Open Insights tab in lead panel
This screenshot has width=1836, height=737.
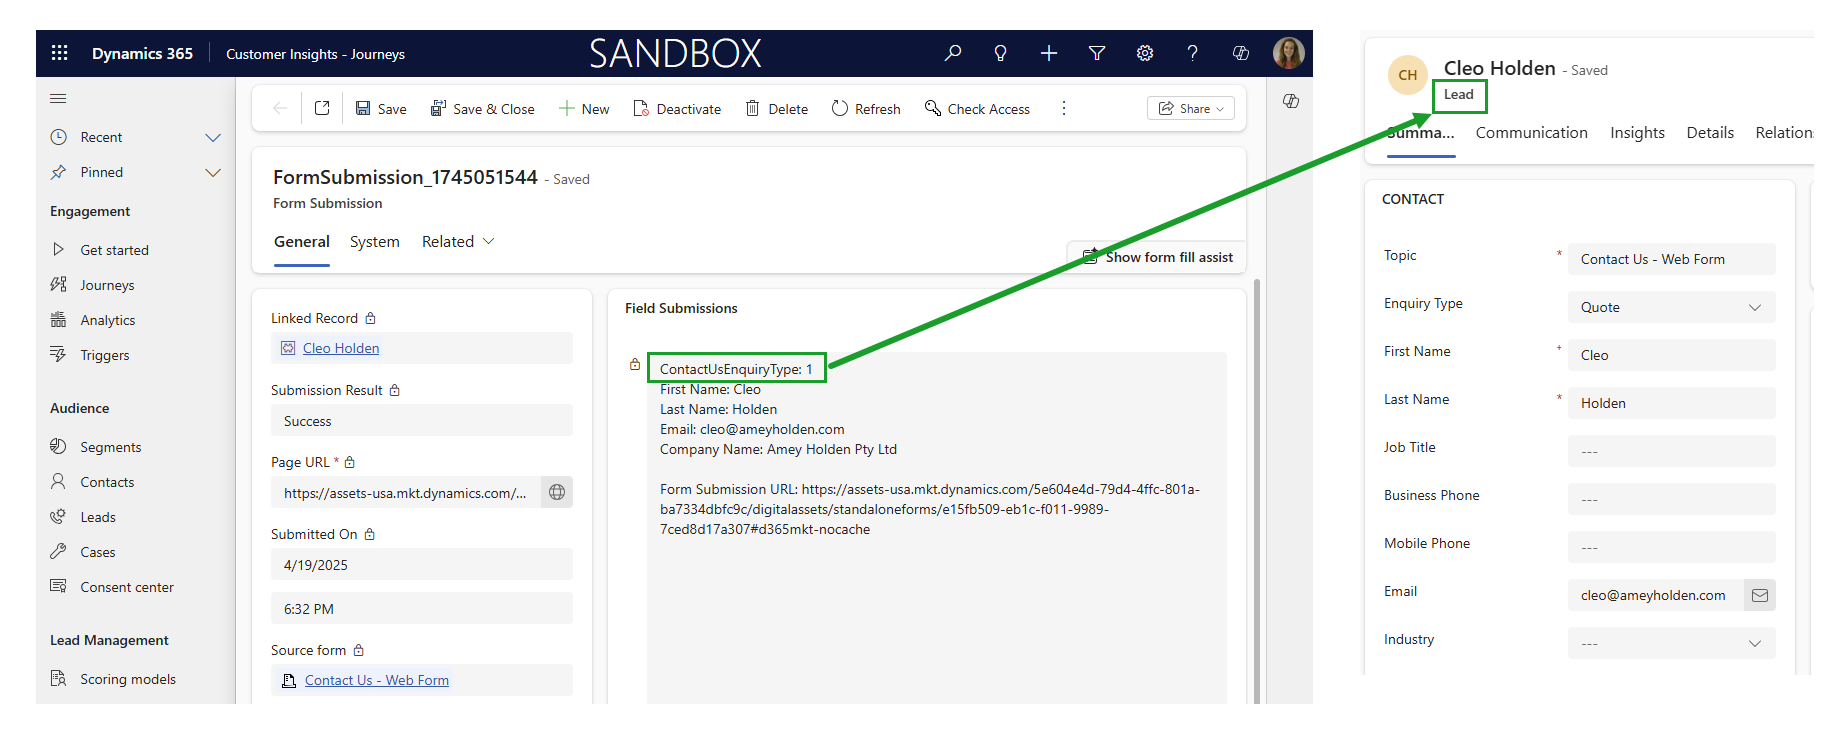pos(1637,133)
